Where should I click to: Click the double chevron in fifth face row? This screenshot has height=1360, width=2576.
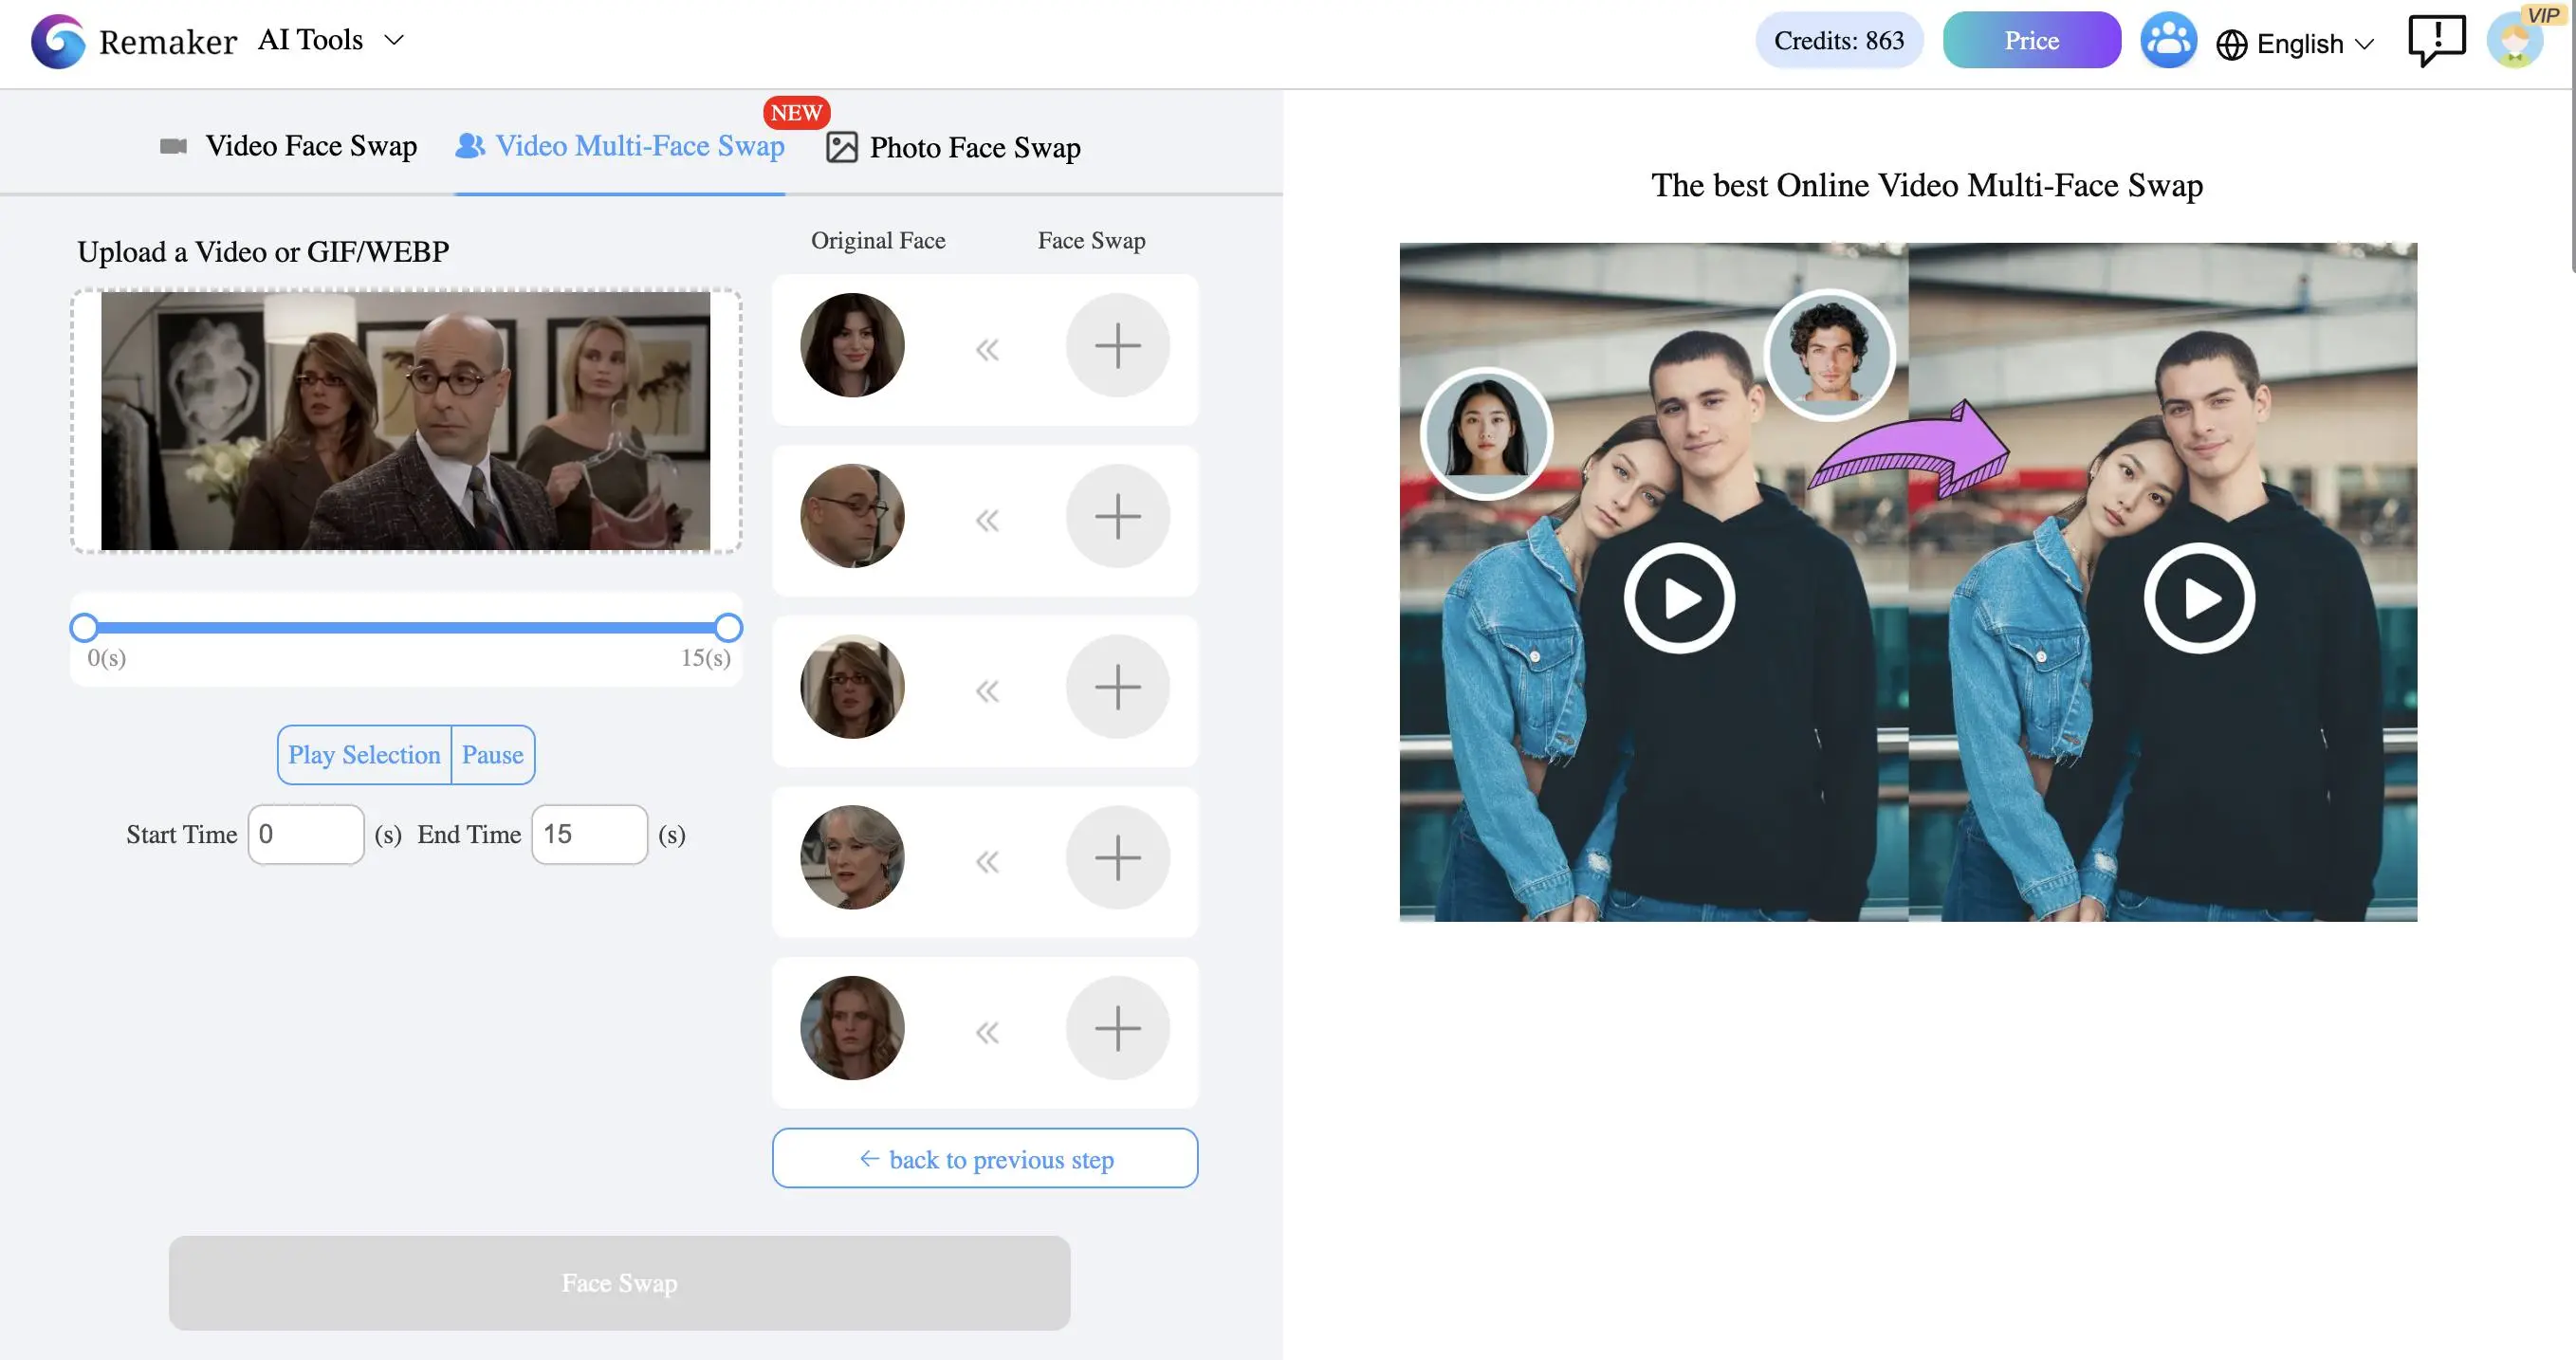coord(987,1032)
